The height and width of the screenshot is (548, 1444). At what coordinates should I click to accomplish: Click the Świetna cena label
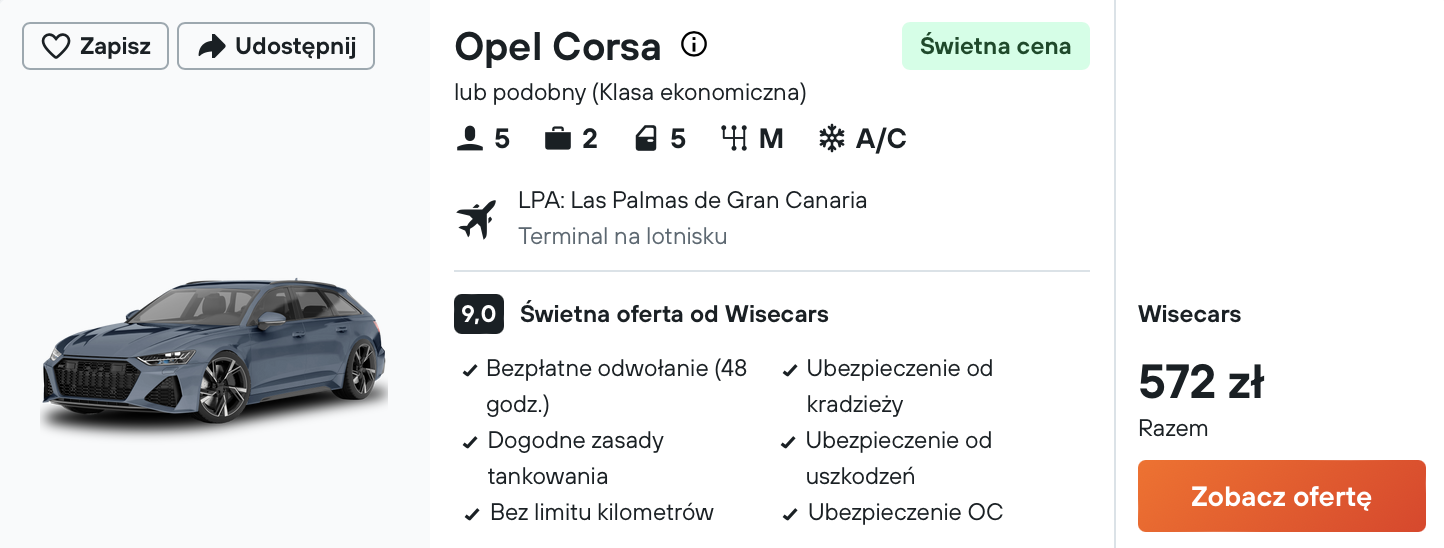coord(996,46)
